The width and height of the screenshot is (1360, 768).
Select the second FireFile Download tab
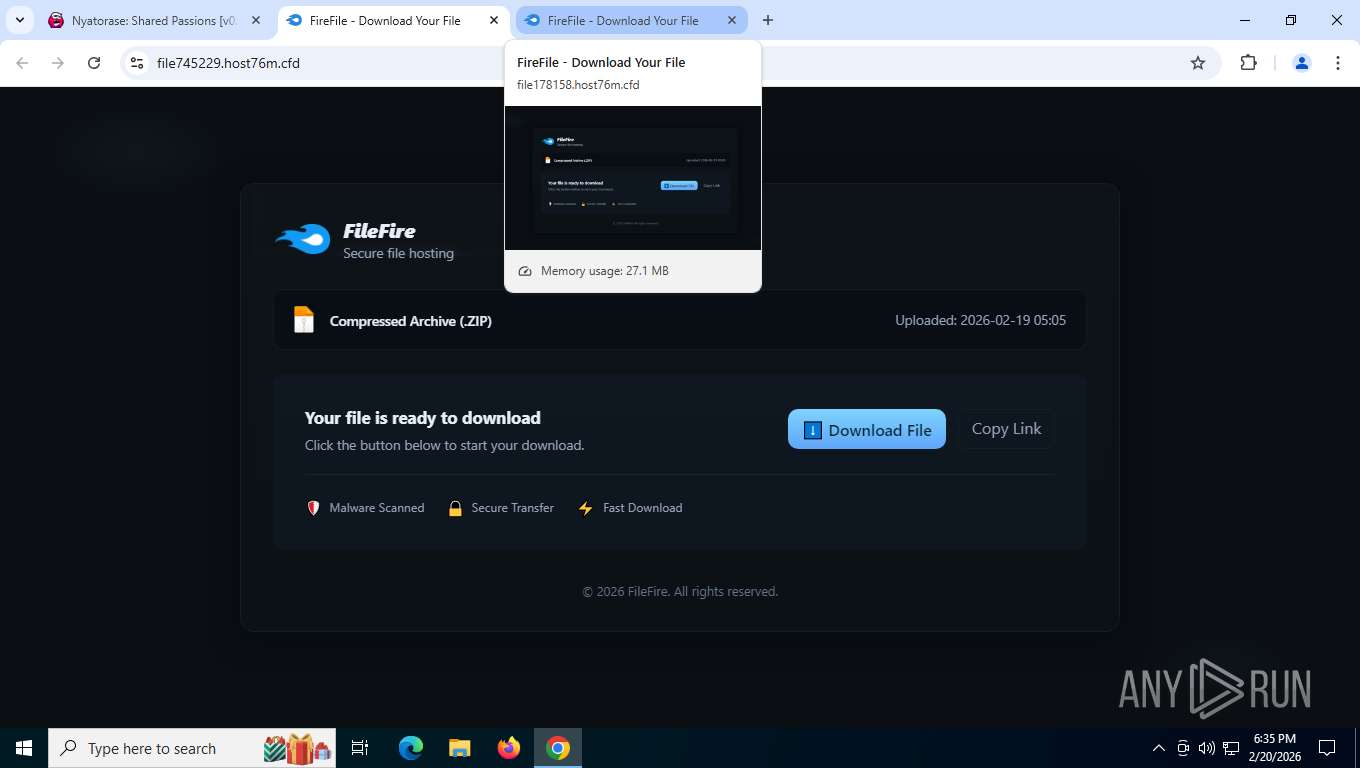[622, 20]
